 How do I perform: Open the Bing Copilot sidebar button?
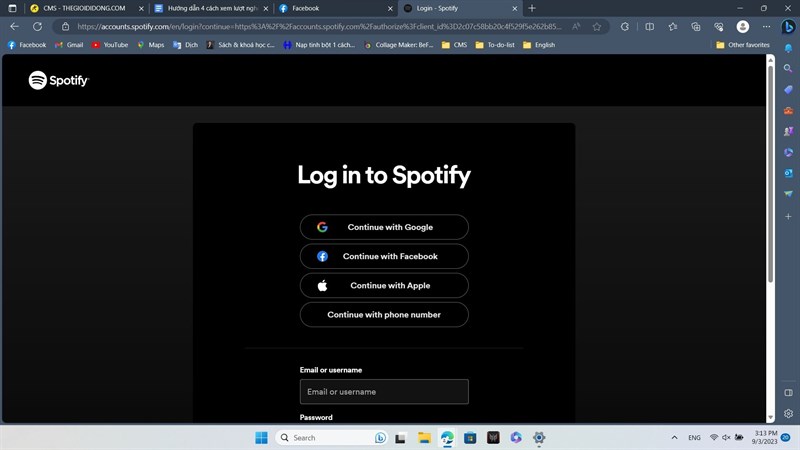tap(788, 27)
